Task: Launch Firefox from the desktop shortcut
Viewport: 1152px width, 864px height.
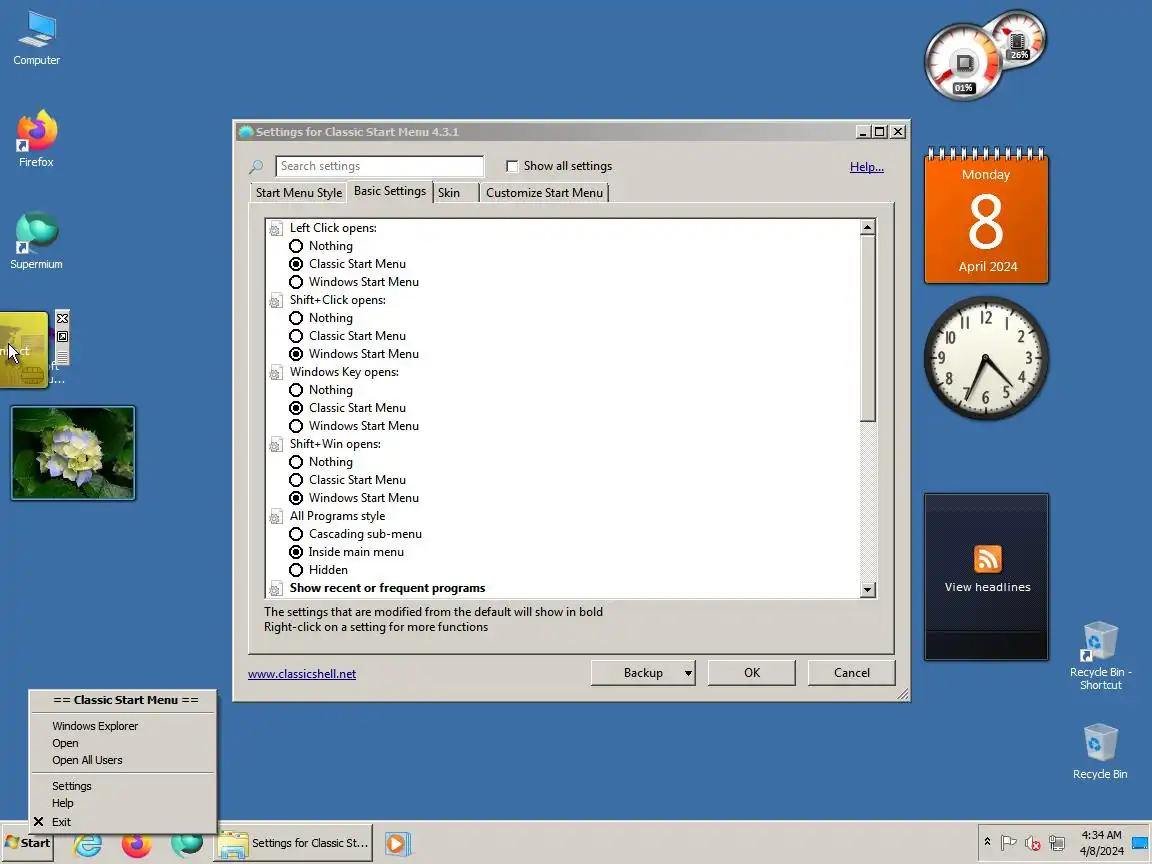Action: coord(36,139)
